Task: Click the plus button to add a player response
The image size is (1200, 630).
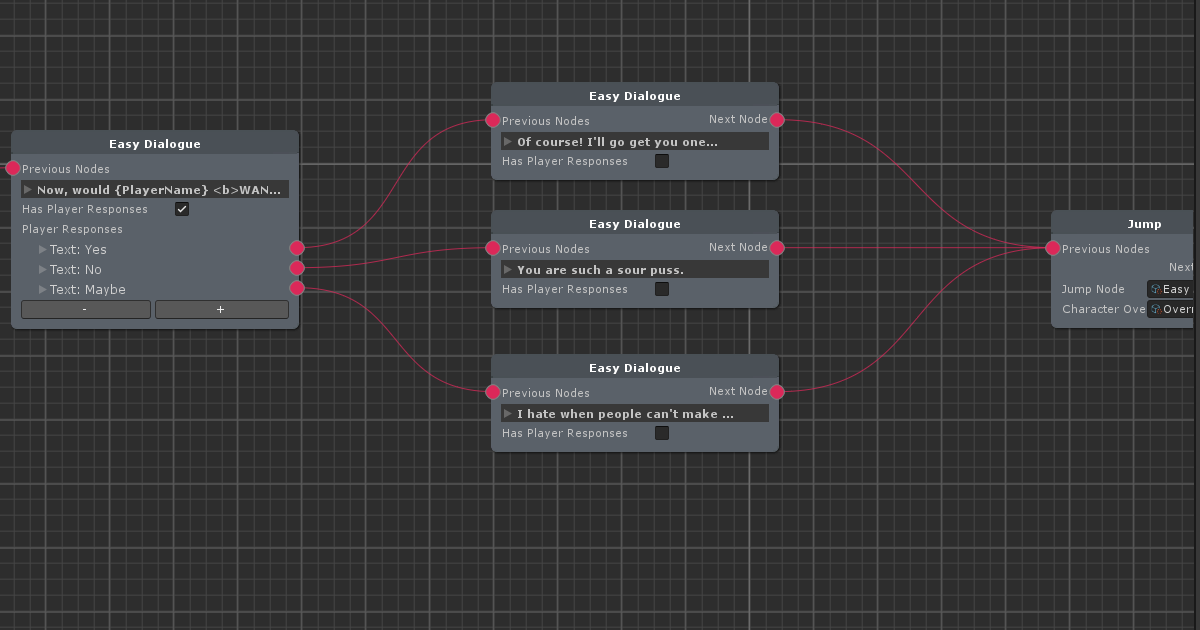Action: (222, 309)
